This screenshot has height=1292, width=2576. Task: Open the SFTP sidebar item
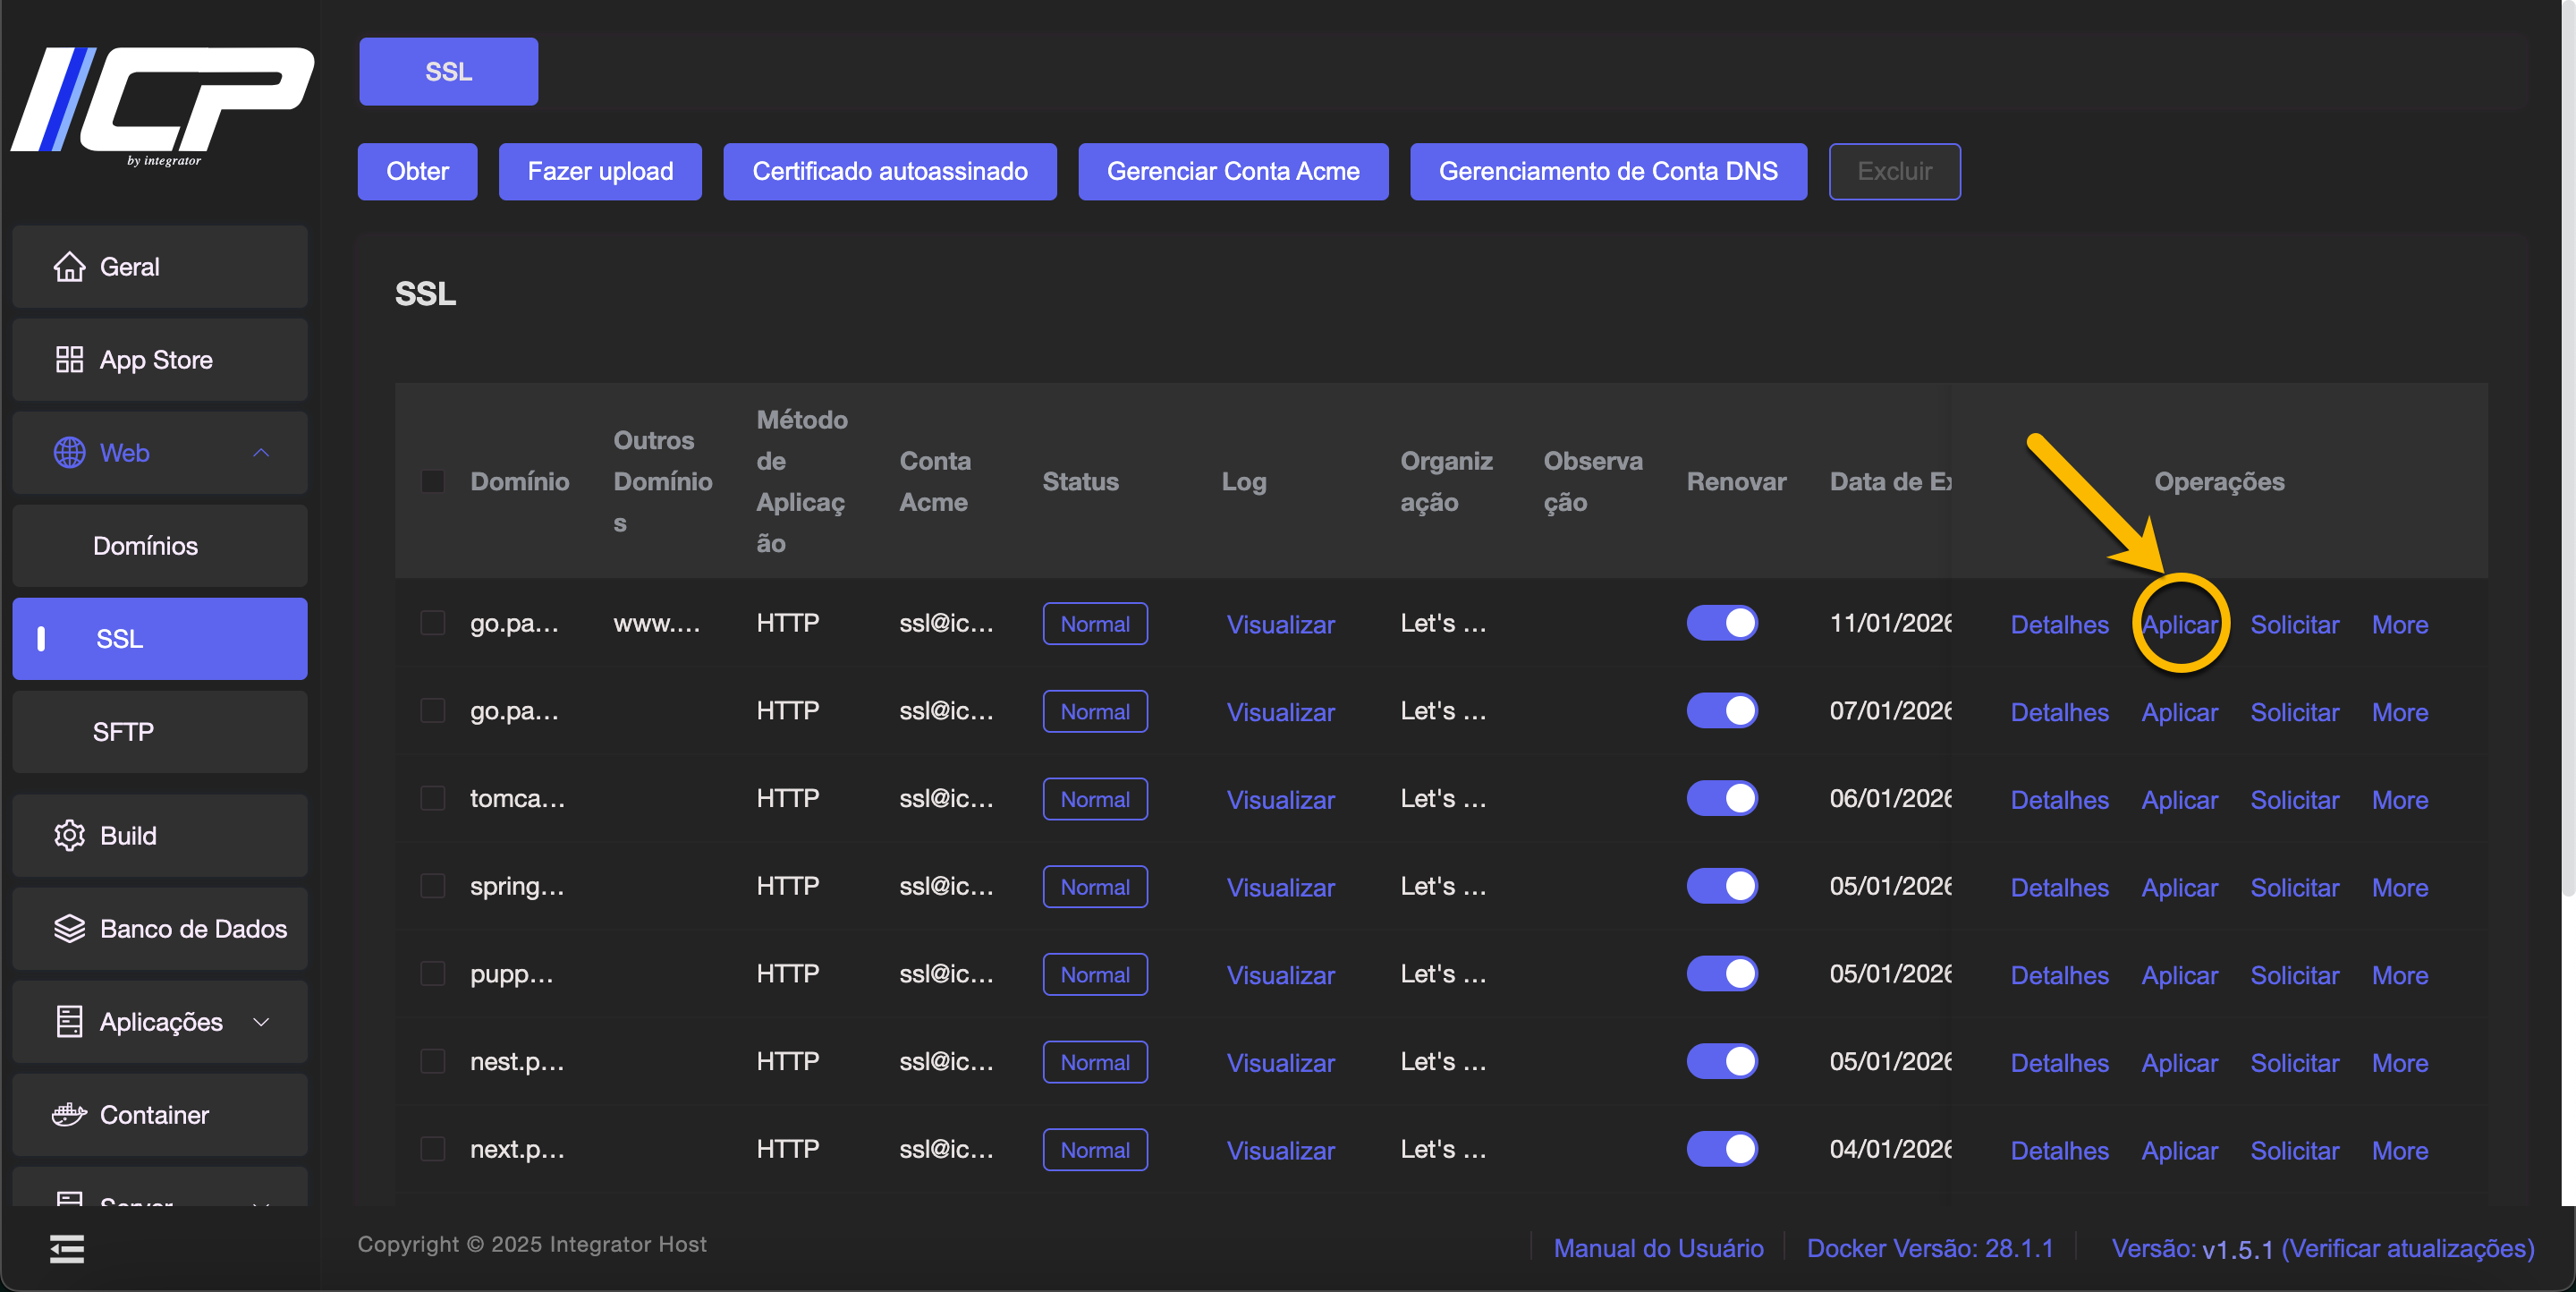[x=123, y=732]
